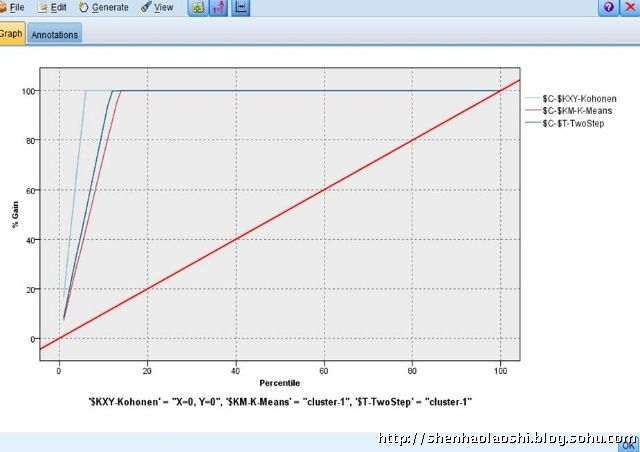This screenshot has height=452, width=640.
Task: Click the 100 tick on the % Gain axis
Action: 28,91
